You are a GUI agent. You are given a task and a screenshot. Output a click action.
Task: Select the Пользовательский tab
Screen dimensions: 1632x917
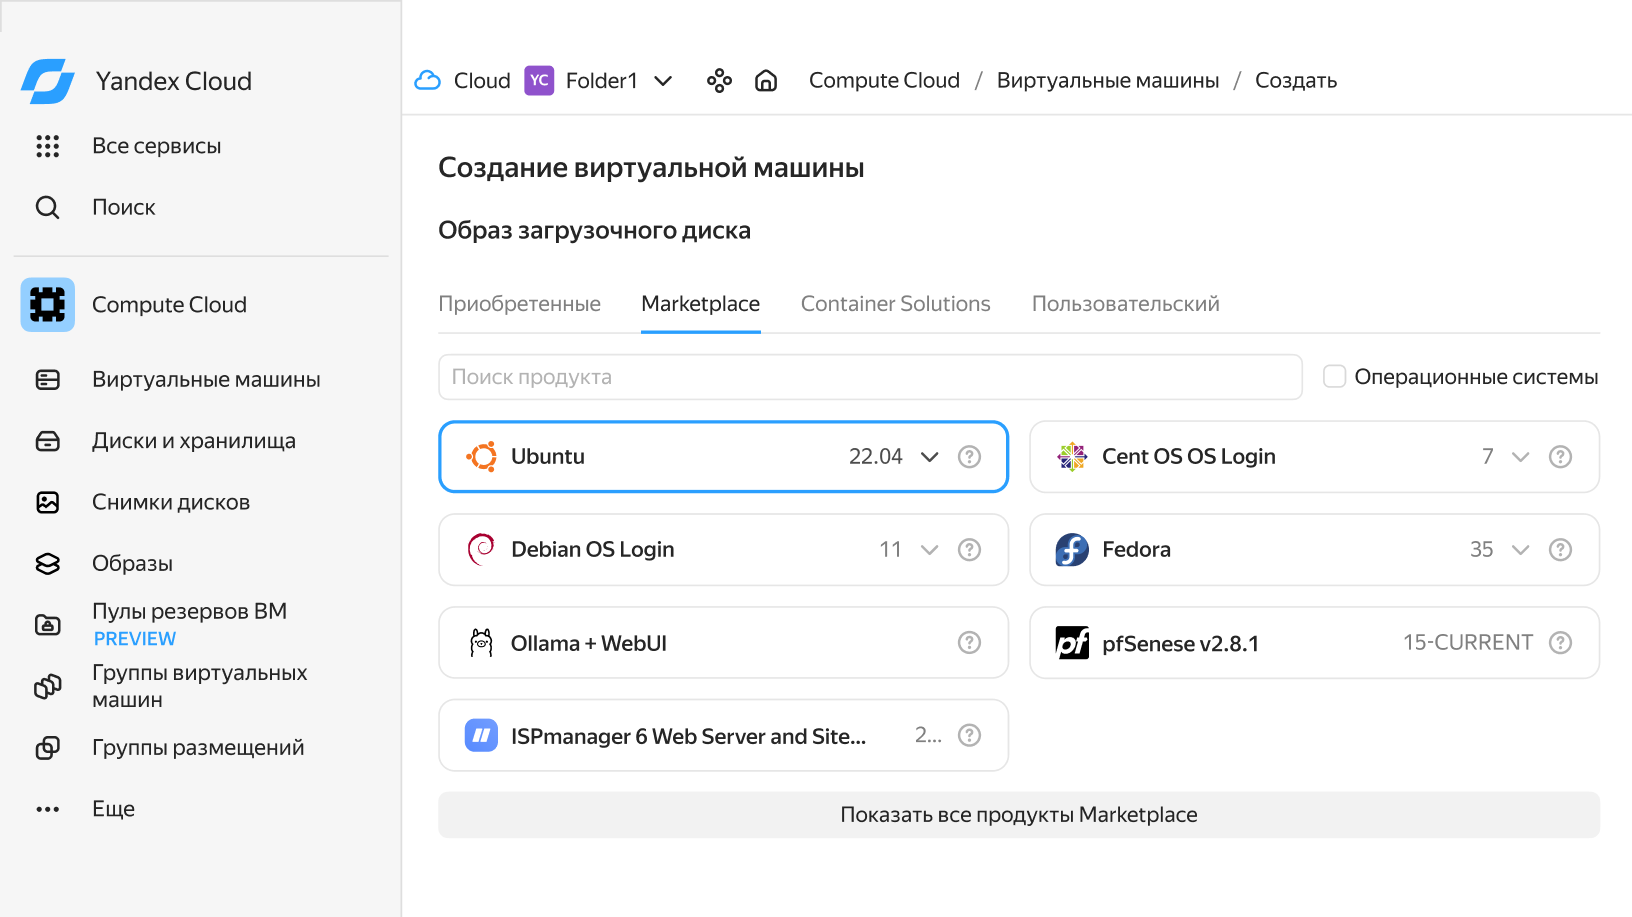(x=1125, y=304)
